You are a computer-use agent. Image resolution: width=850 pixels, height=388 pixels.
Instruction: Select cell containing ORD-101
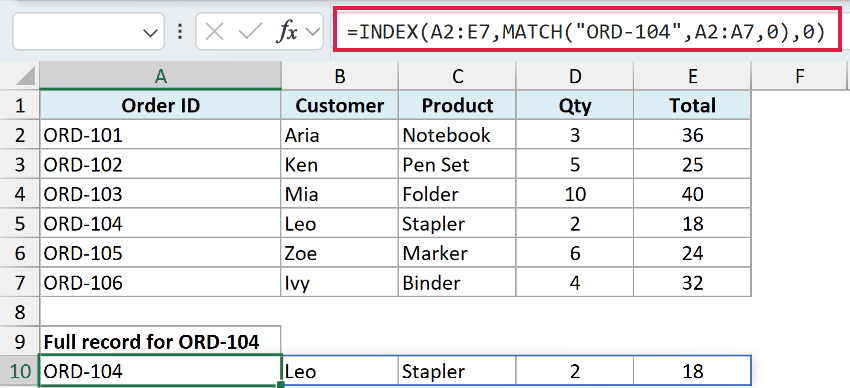160,135
